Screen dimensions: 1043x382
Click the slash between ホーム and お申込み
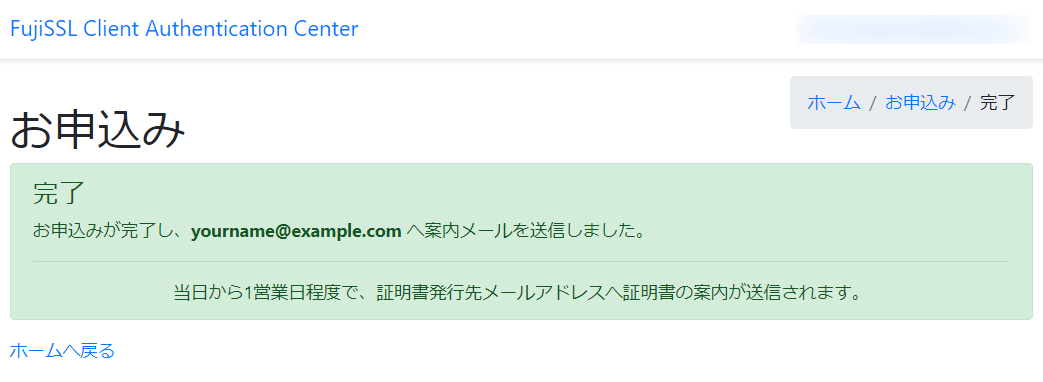pos(873,102)
